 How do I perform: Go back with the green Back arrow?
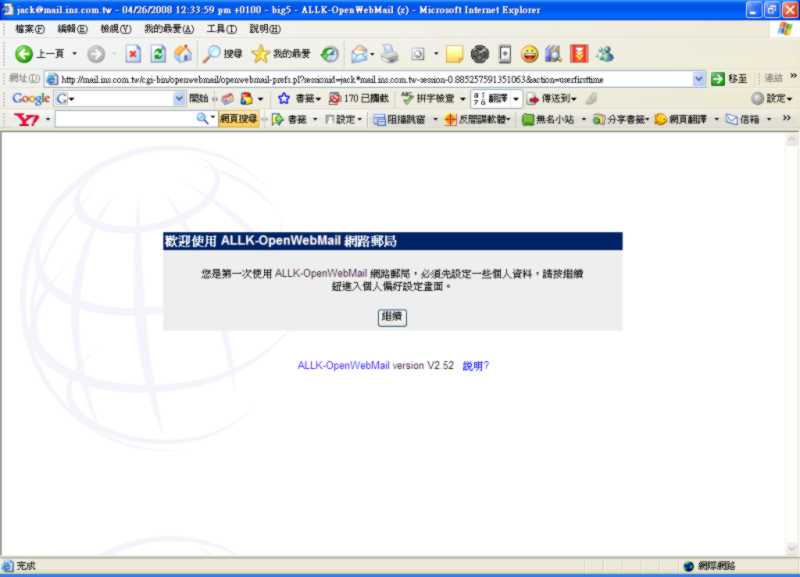[x=23, y=54]
